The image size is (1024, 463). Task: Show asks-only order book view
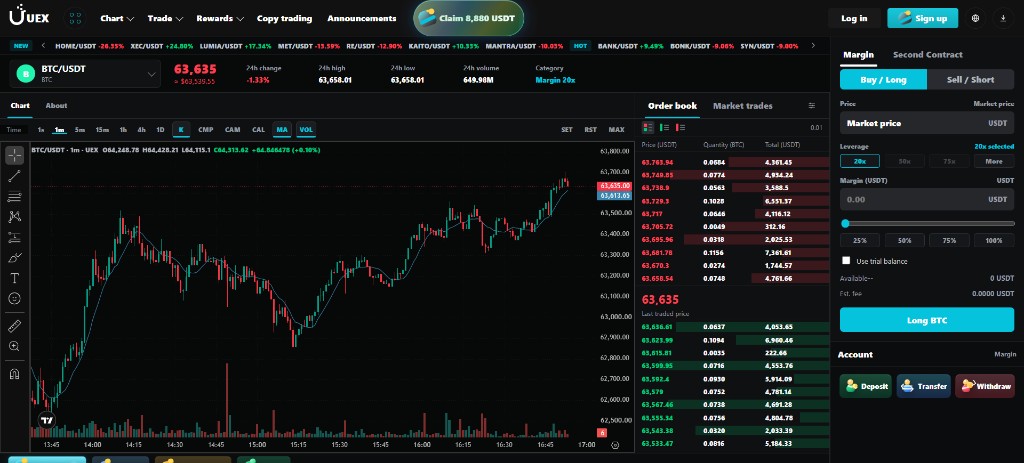coord(680,127)
